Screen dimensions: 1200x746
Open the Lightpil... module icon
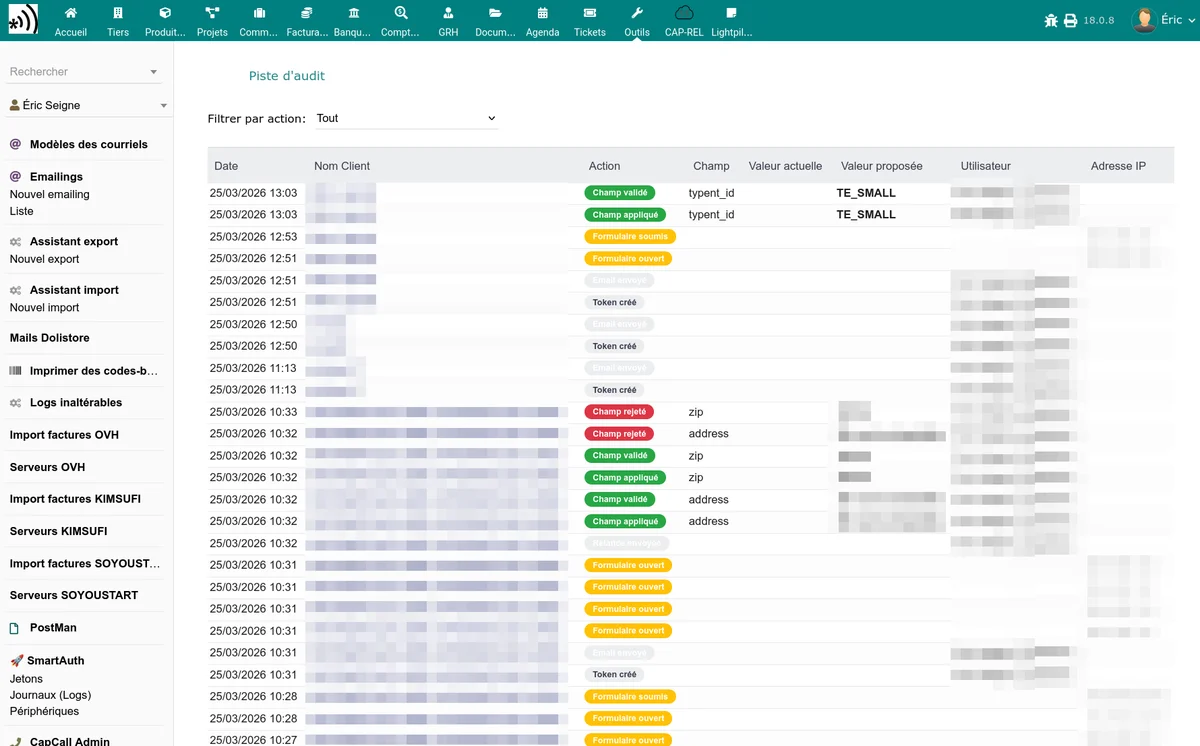tap(731, 13)
